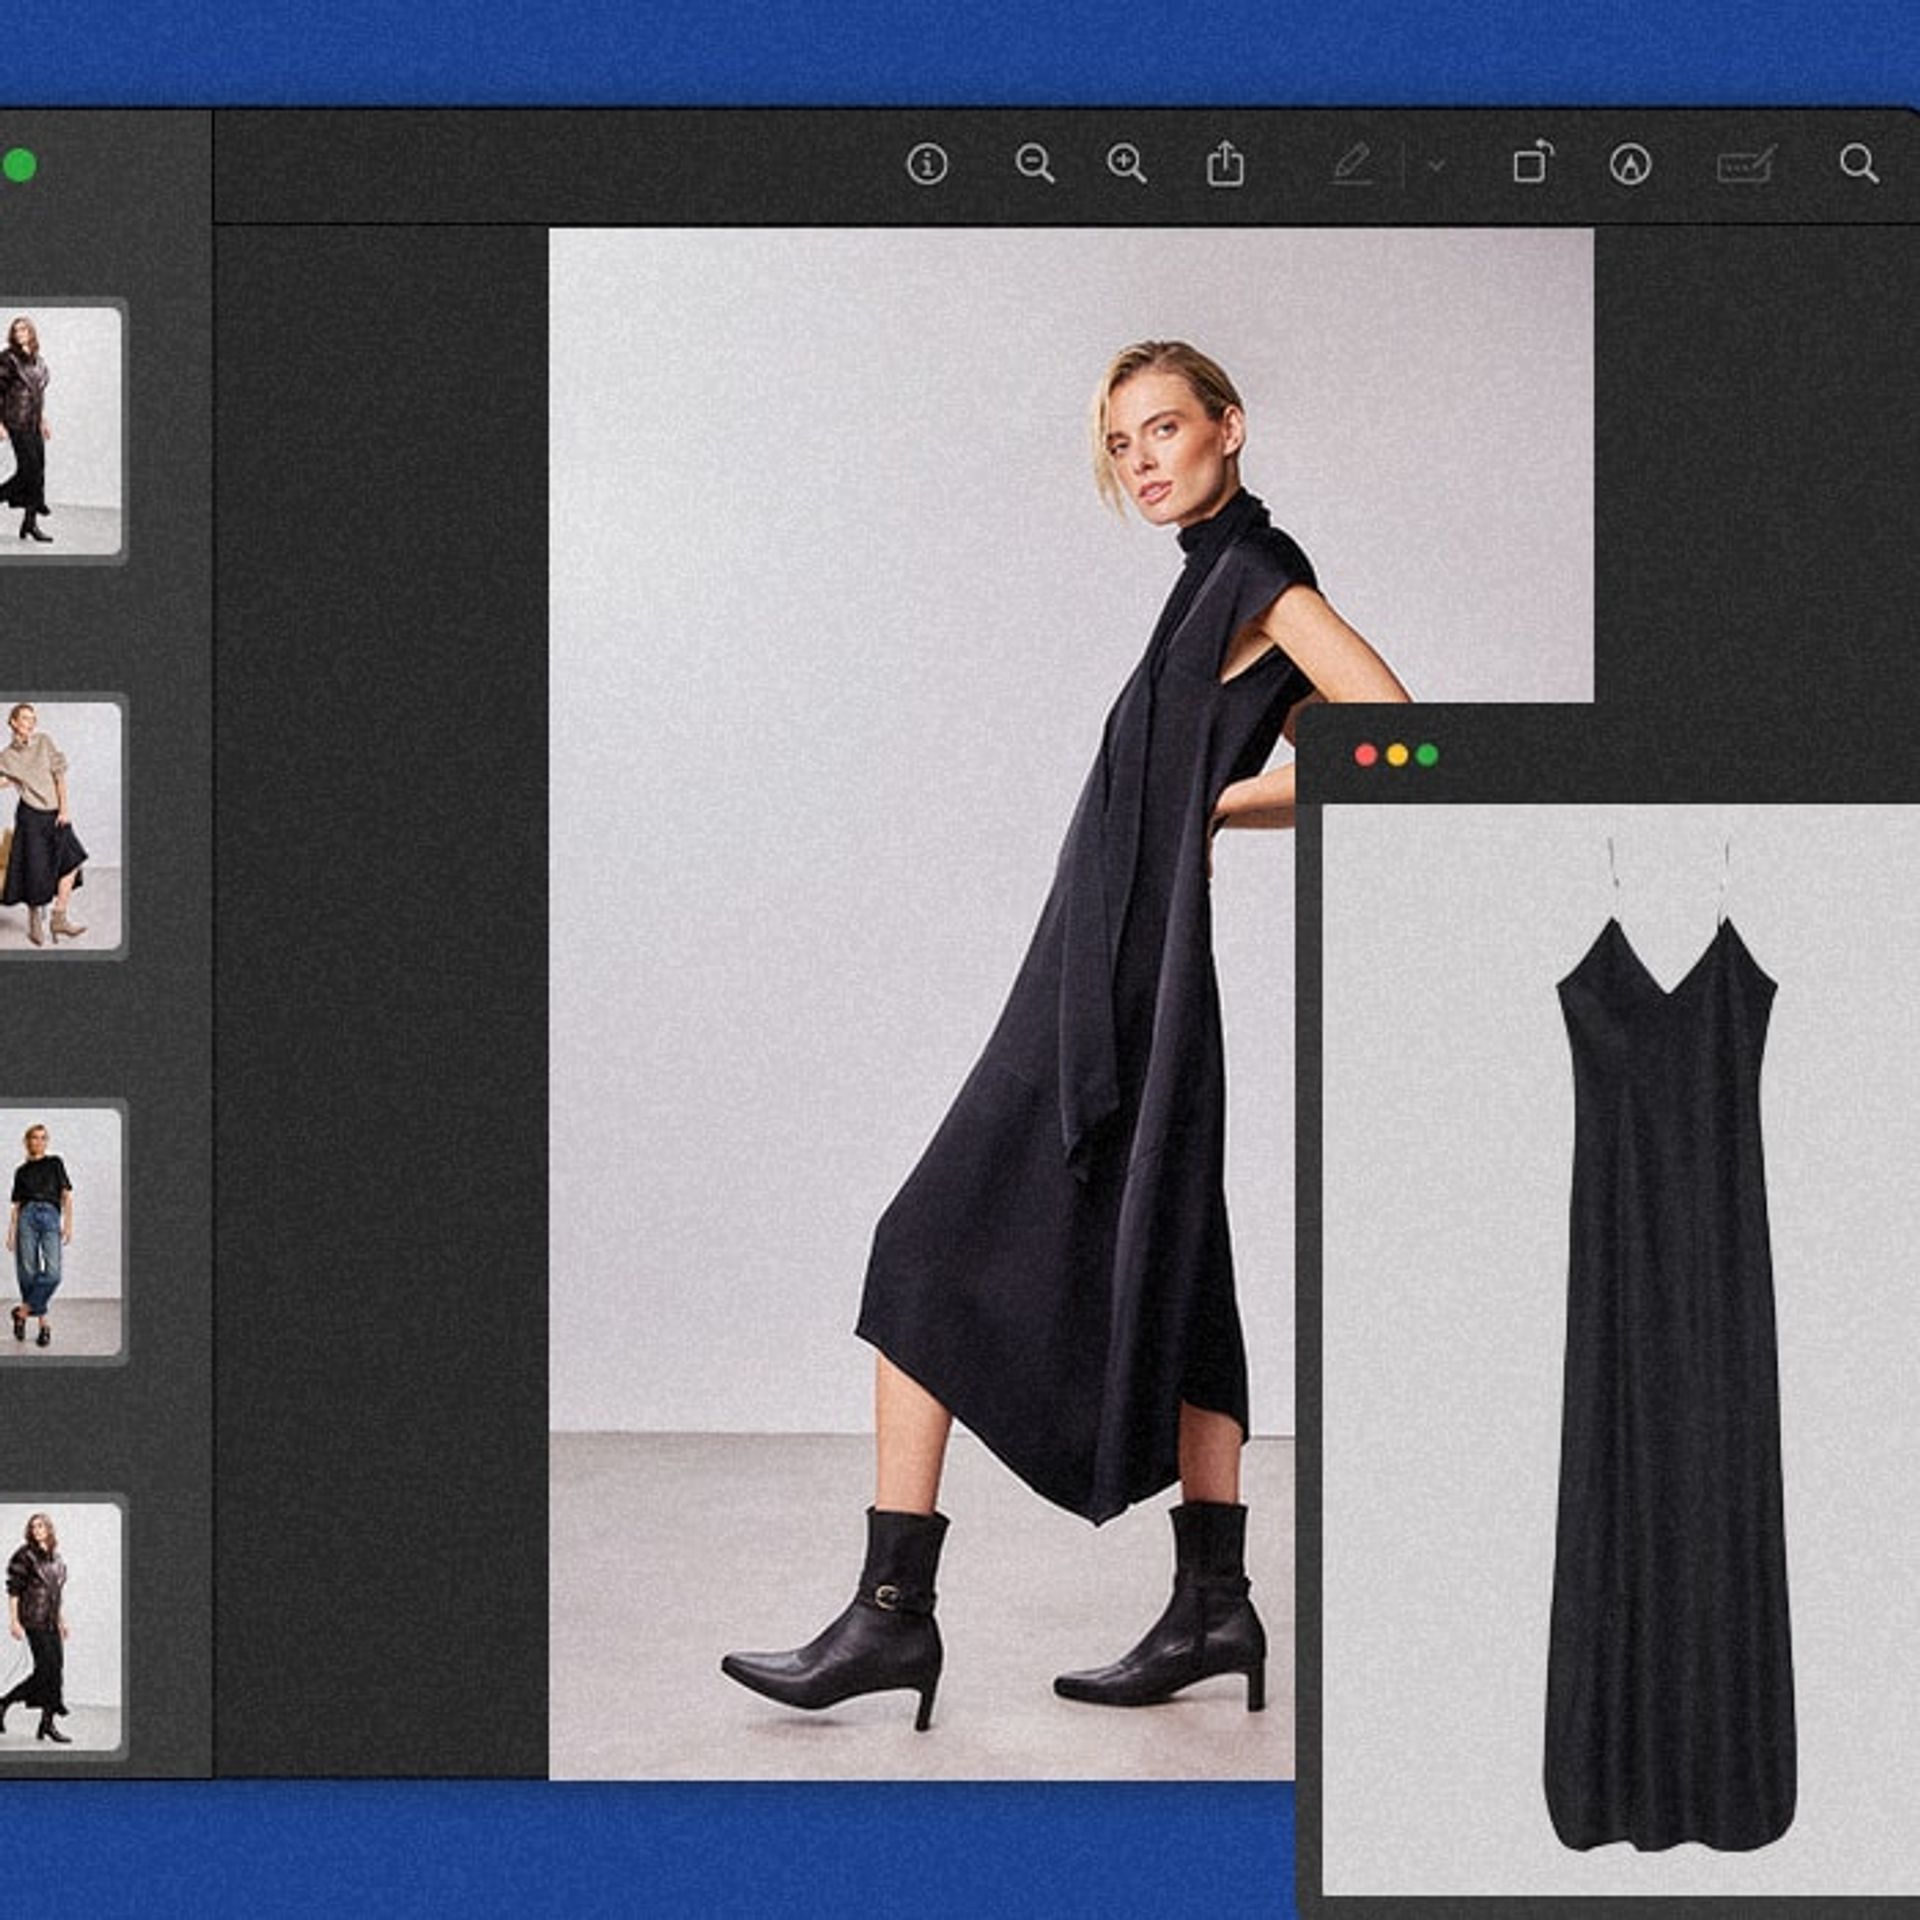Image resolution: width=1920 pixels, height=1920 pixels.
Task: Click the zoom out magnifier
Action: coord(1034,164)
